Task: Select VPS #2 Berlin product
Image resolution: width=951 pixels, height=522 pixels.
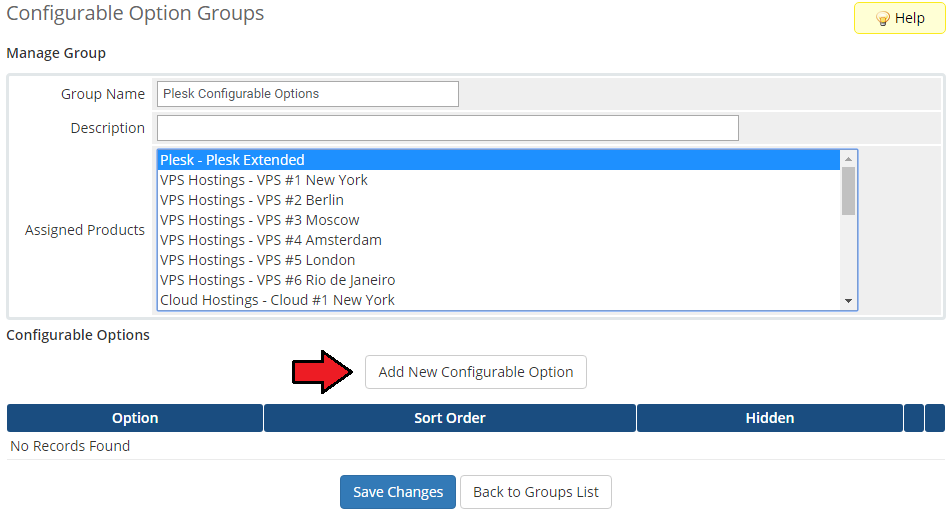Action: 499,200
